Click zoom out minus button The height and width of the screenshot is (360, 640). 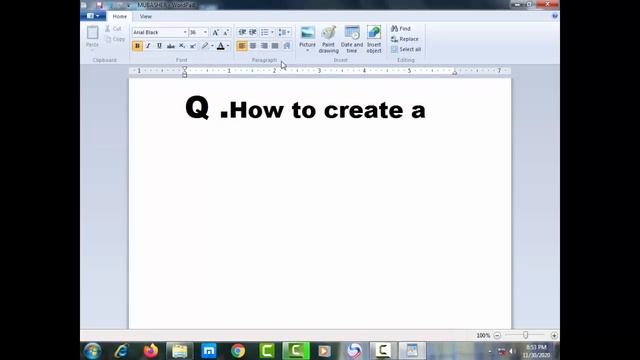coord(497,336)
